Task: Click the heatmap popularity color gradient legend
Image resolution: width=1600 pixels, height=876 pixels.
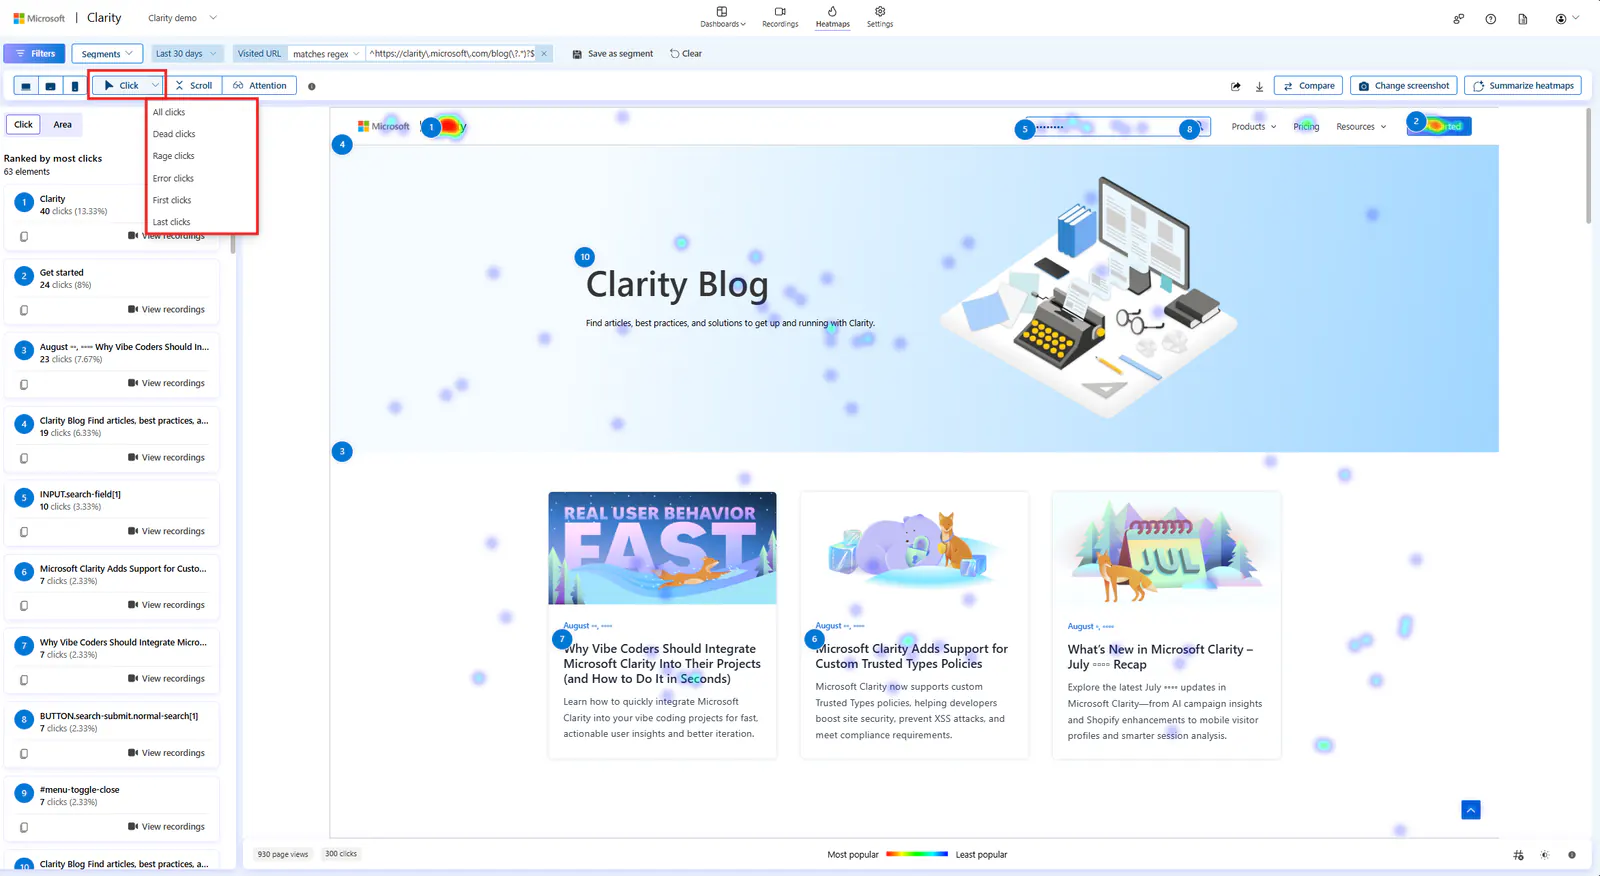Action: point(917,854)
